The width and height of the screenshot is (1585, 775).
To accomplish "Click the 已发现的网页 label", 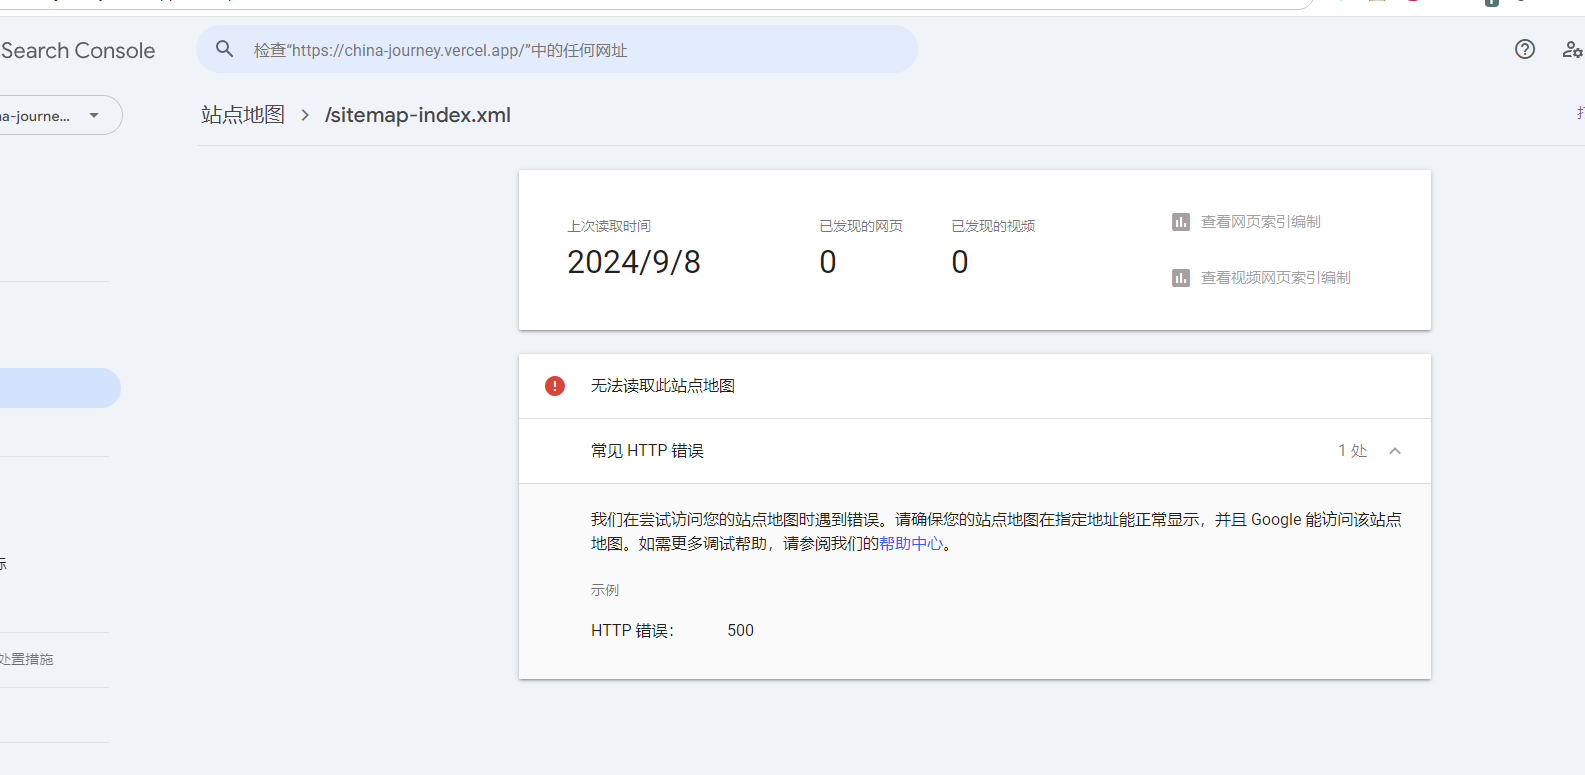I will 861,226.
